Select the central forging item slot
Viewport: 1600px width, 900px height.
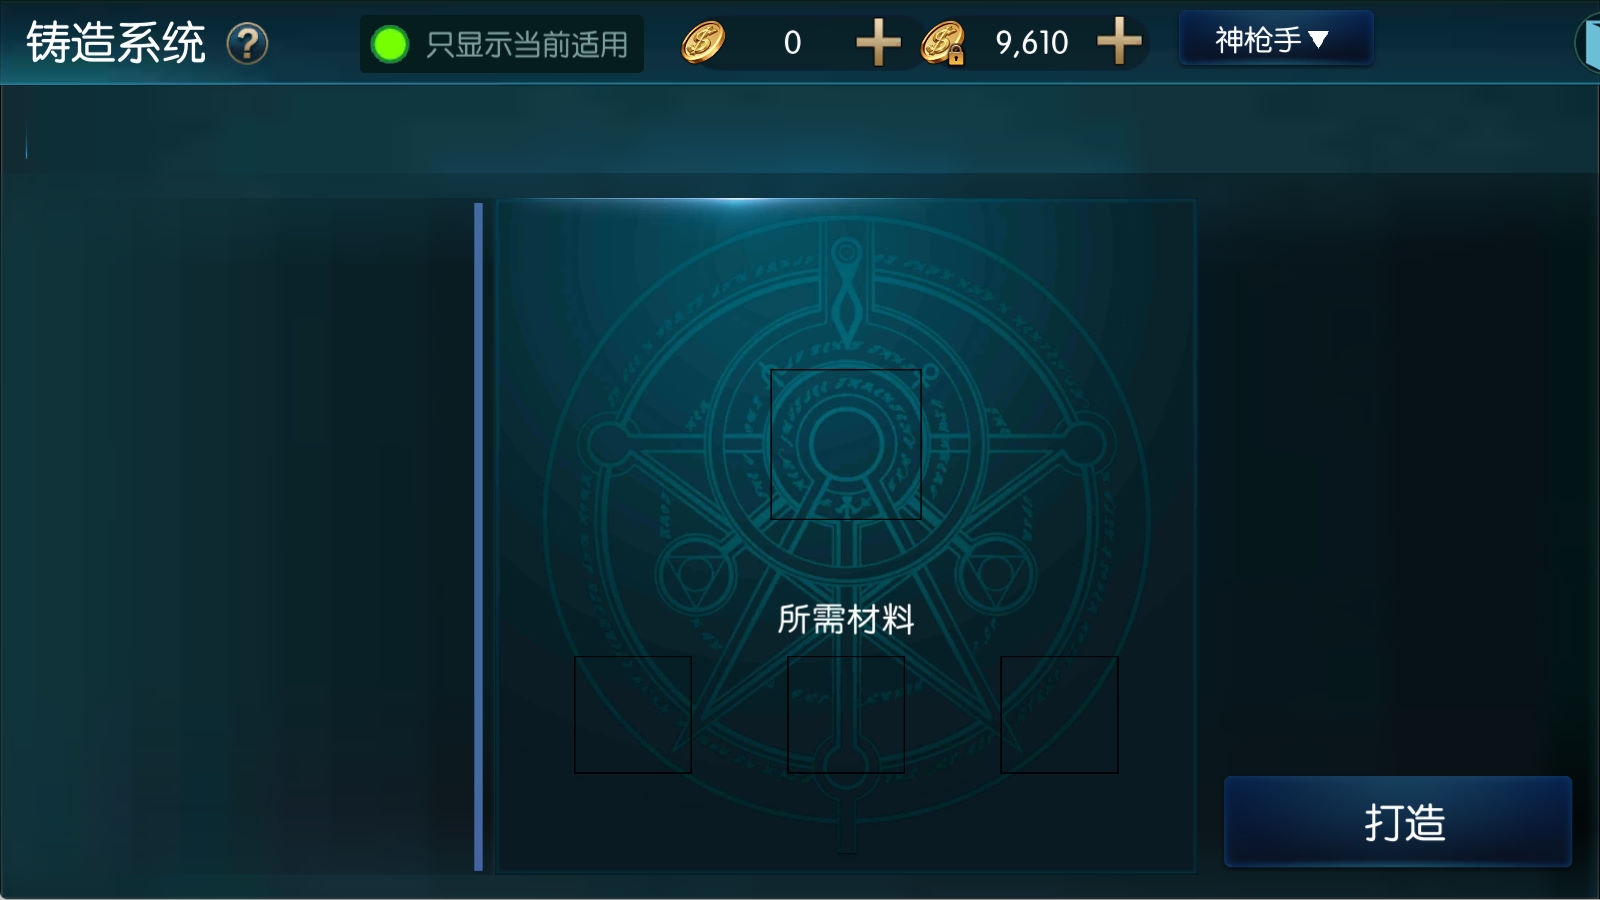846,444
